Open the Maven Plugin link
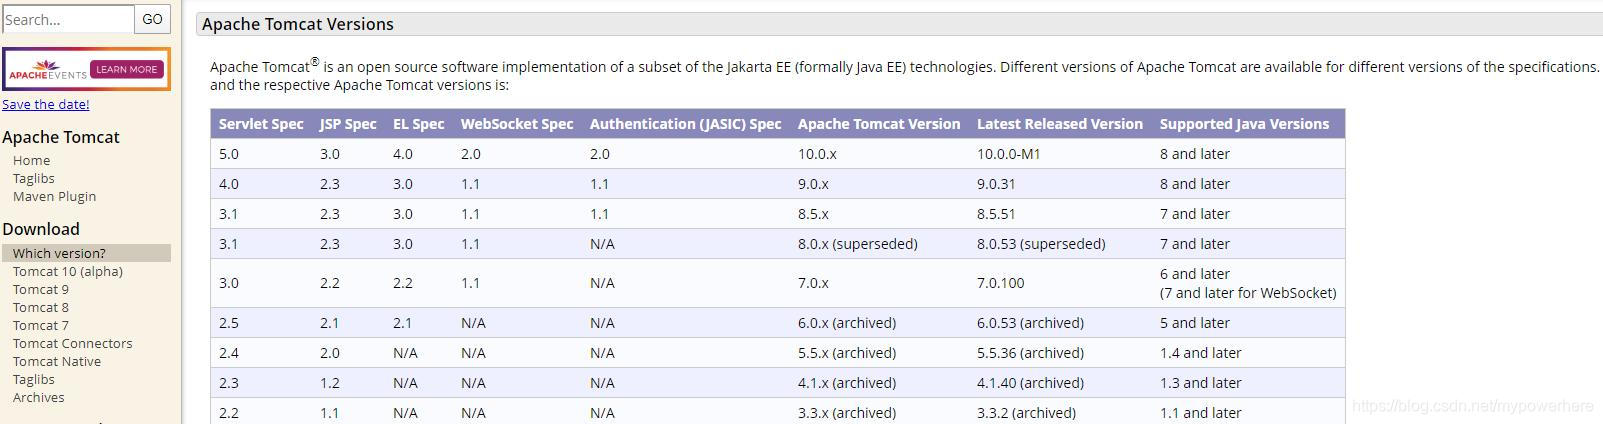 pyautogui.click(x=55, y=196)
